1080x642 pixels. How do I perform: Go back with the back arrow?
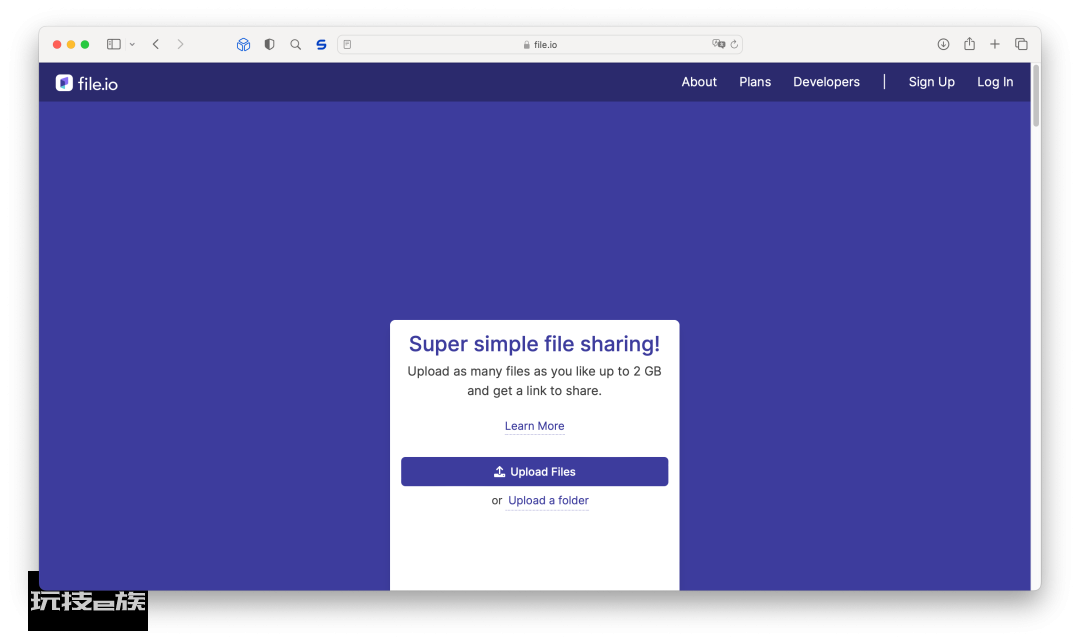(x=156, y=44)
